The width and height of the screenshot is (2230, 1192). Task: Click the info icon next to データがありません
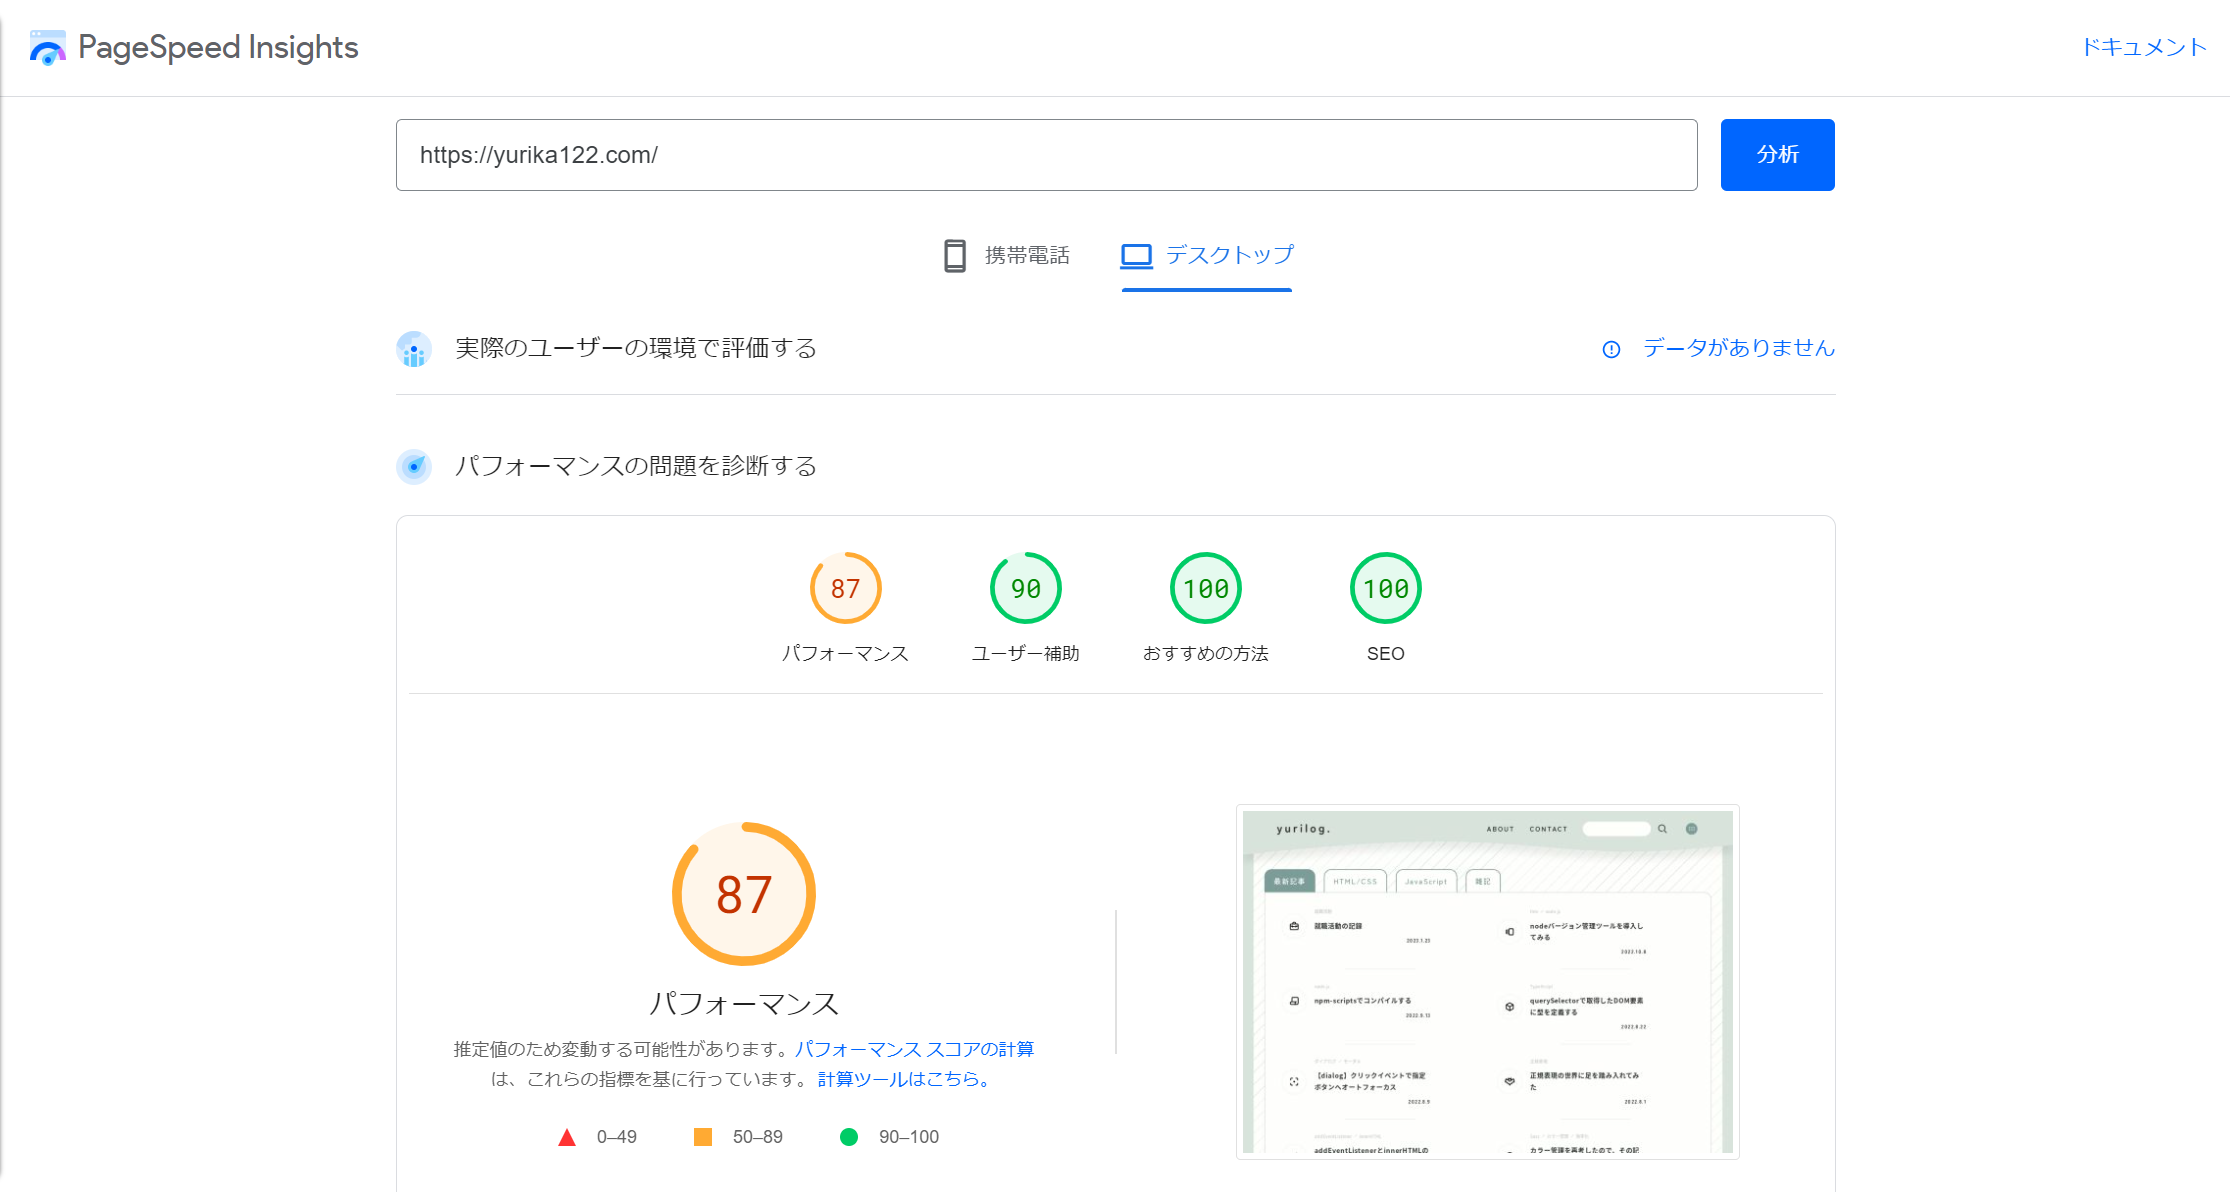point(1611,350)
